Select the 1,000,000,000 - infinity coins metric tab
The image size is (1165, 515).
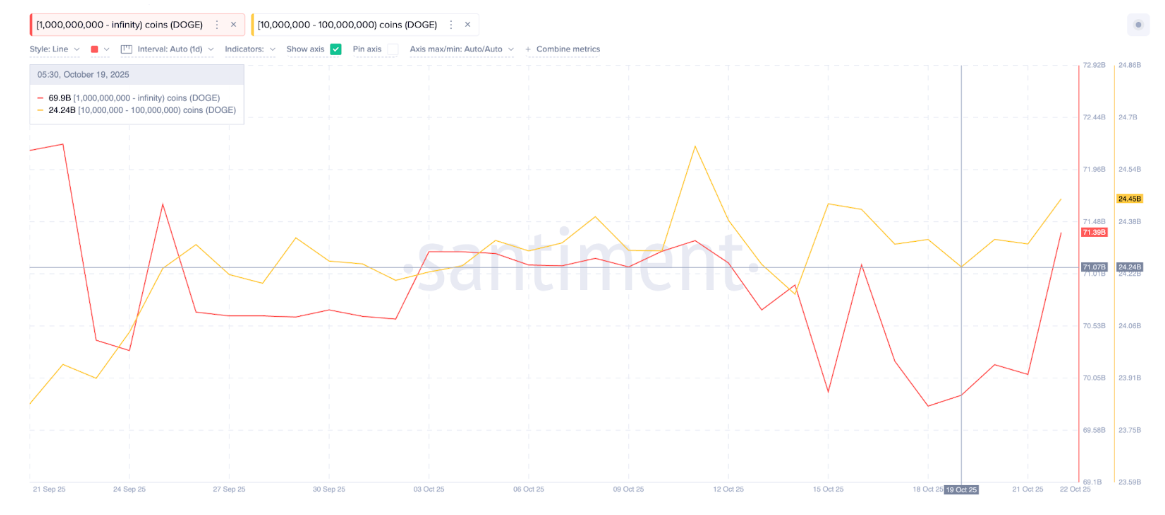coord(118,24)
